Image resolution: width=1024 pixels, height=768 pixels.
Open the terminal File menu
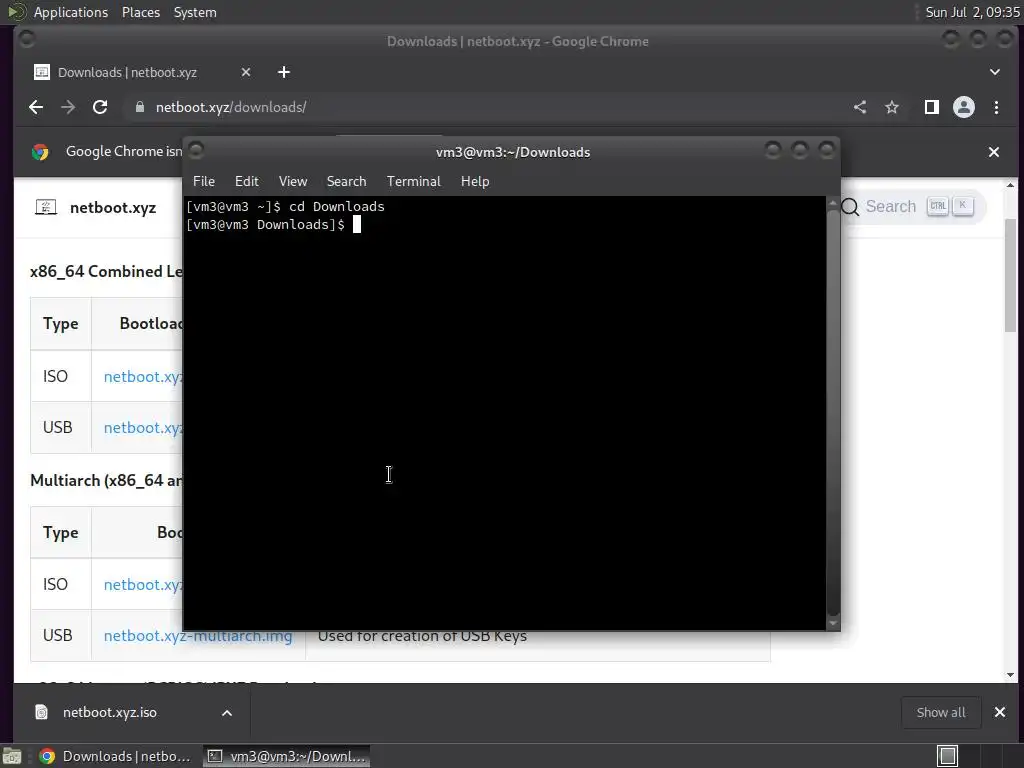204,182
